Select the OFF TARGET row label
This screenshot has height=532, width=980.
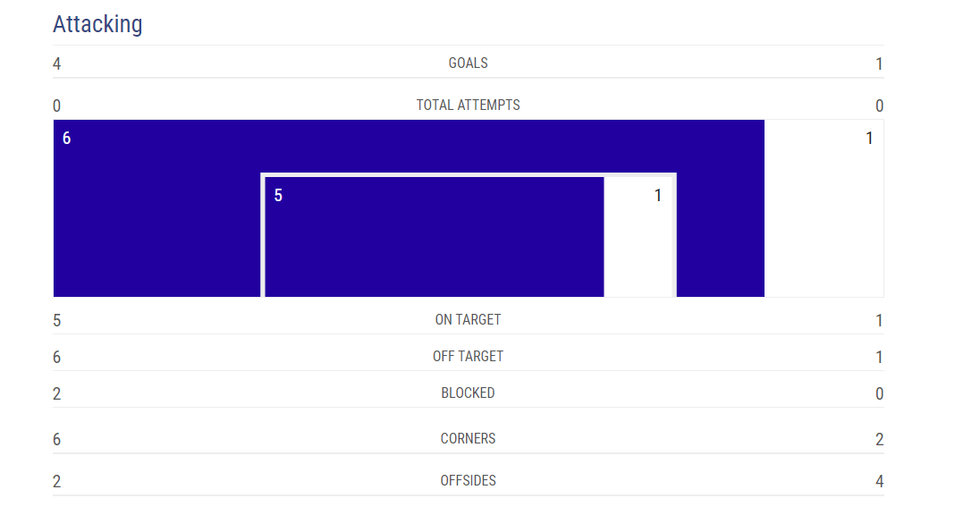pyautogui.click(x=468, y=356)
